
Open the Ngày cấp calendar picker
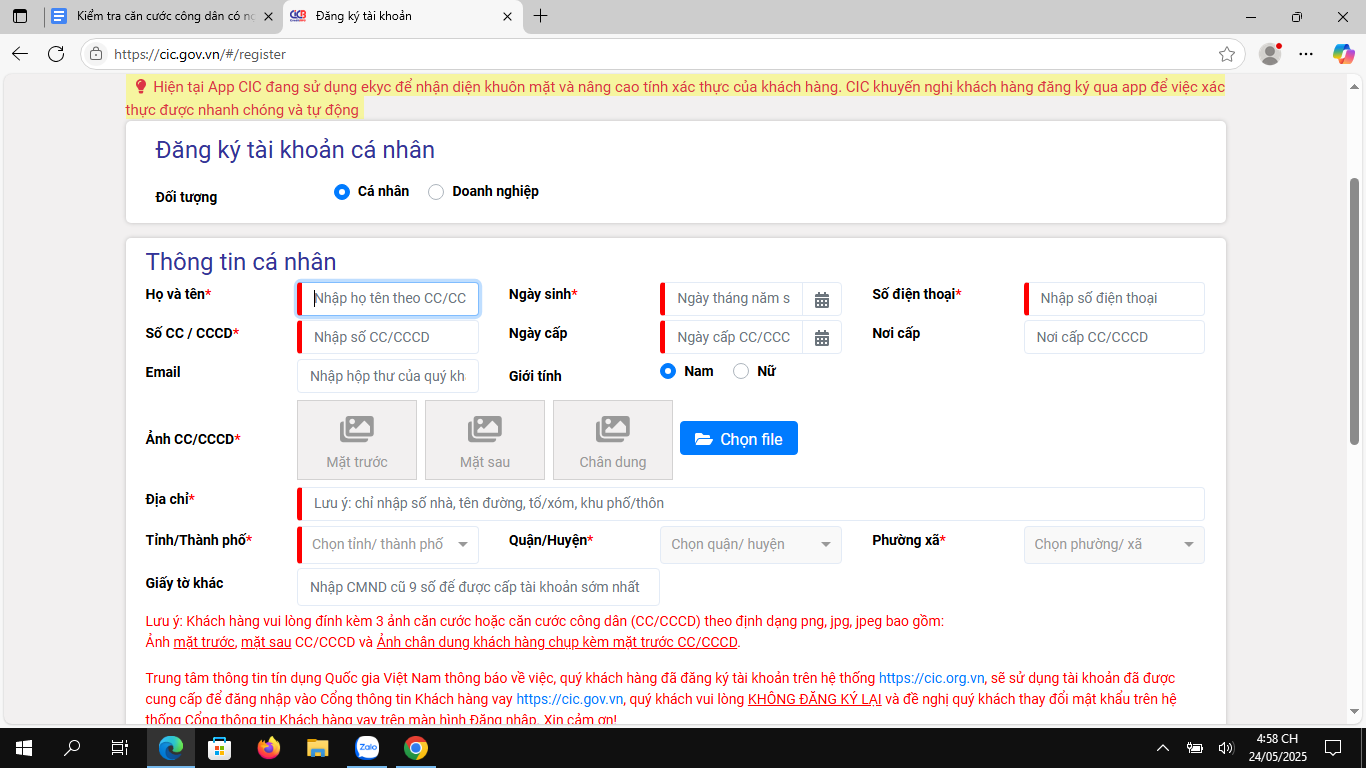click(821, 338)
